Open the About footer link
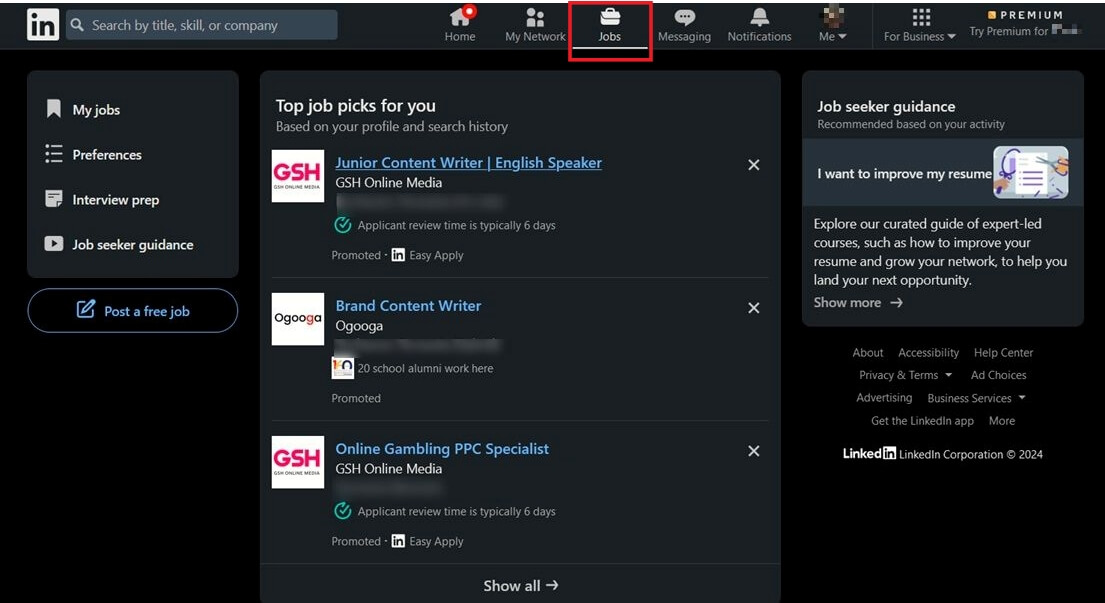The width and height of the screenshot is (1105, 603). pyautogui.click(x=868, y=352)
